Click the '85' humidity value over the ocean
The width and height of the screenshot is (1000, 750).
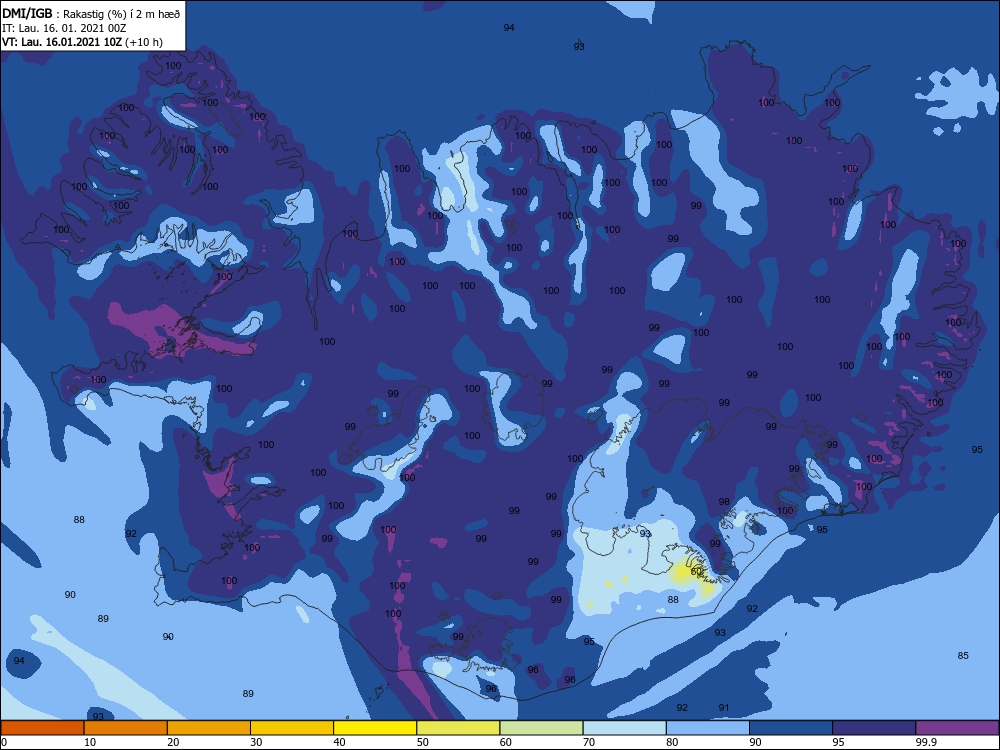(x=963, y=656)
